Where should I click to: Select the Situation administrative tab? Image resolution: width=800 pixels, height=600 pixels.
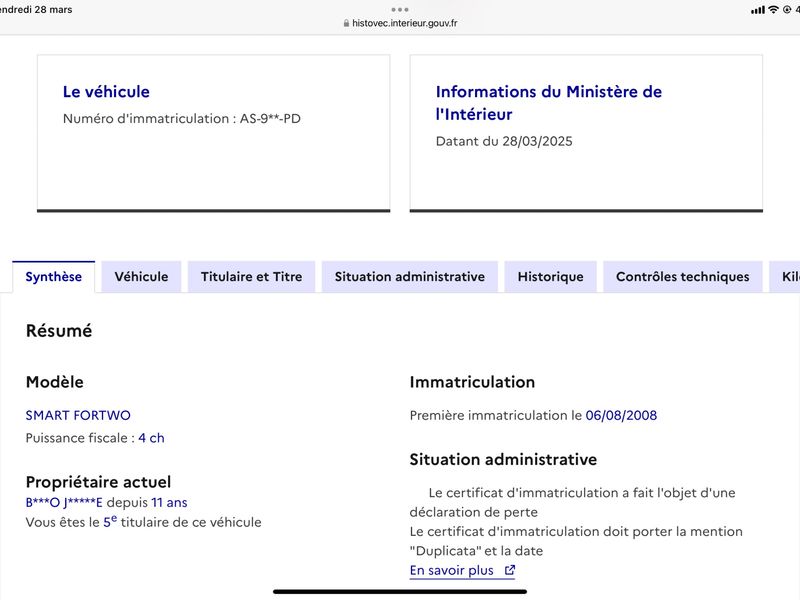[x=410, y=277]
